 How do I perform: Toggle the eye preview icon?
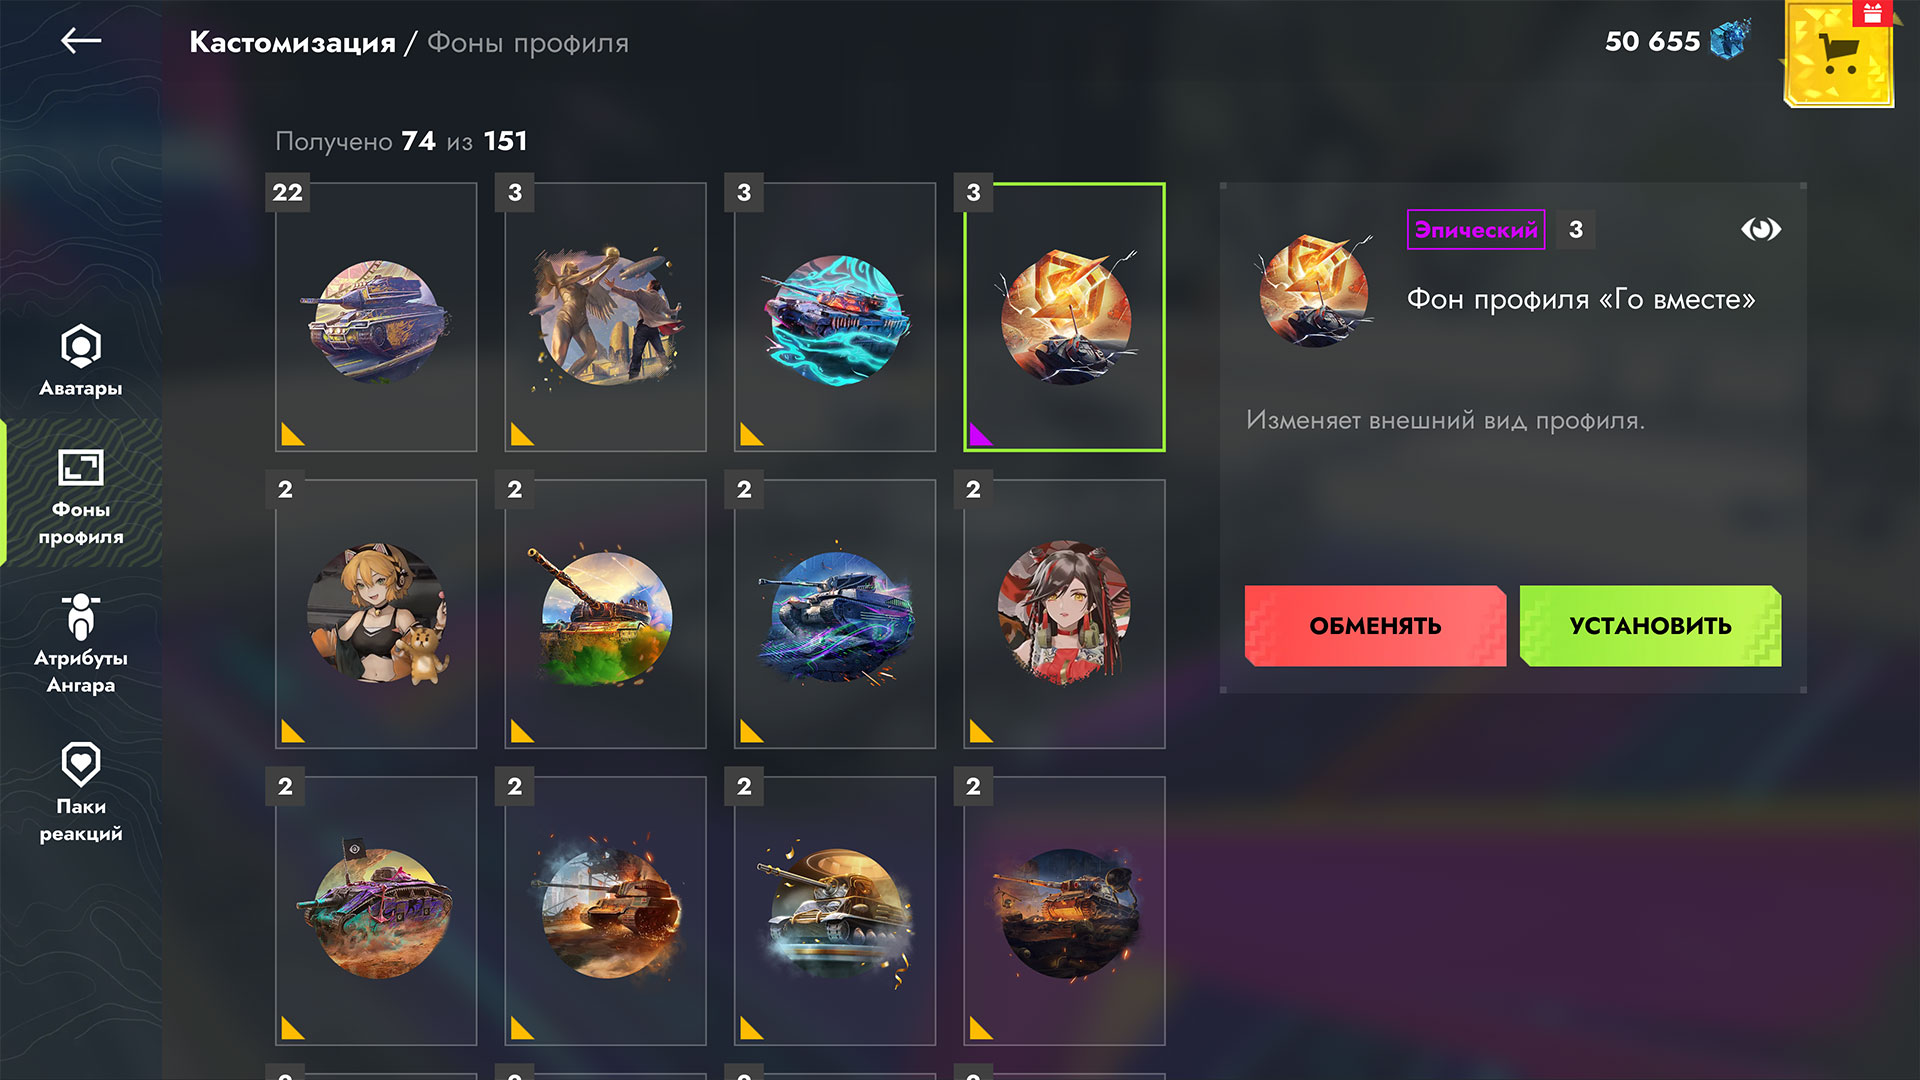coord(1760,230)
